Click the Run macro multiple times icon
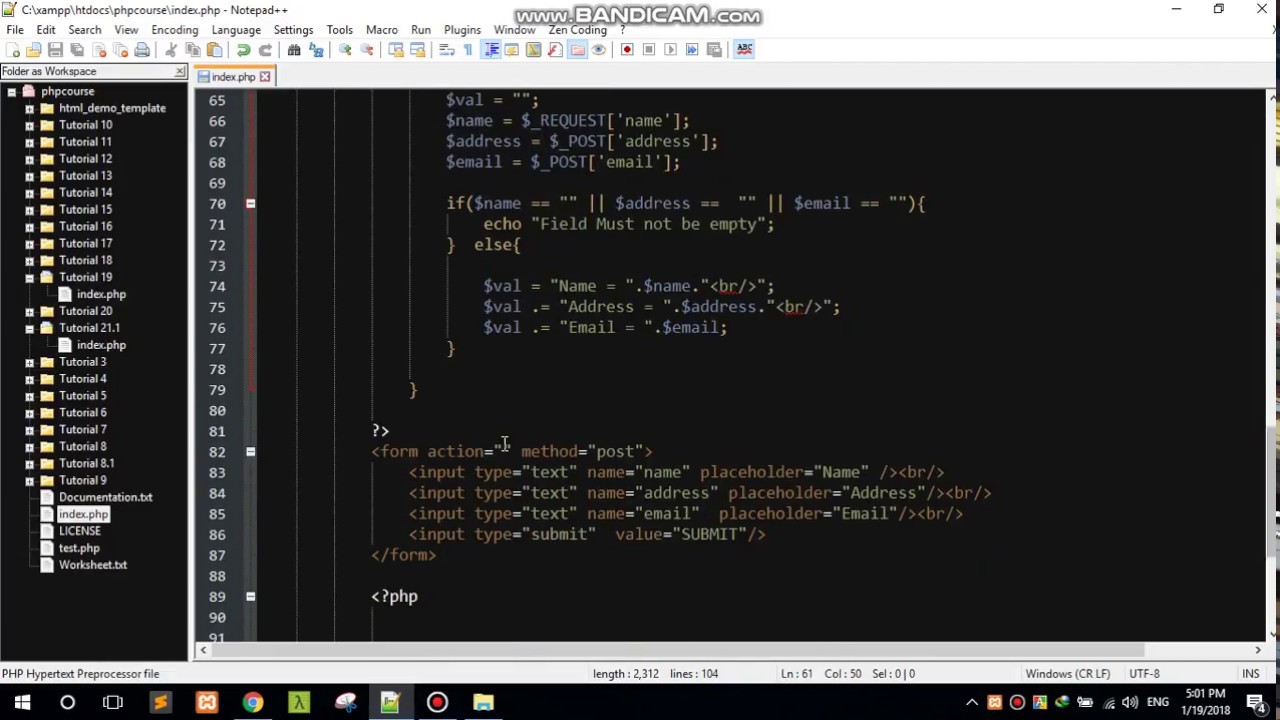Image resolution: width=1280 pixels, height=720 pixels. [x=692, y=50]
